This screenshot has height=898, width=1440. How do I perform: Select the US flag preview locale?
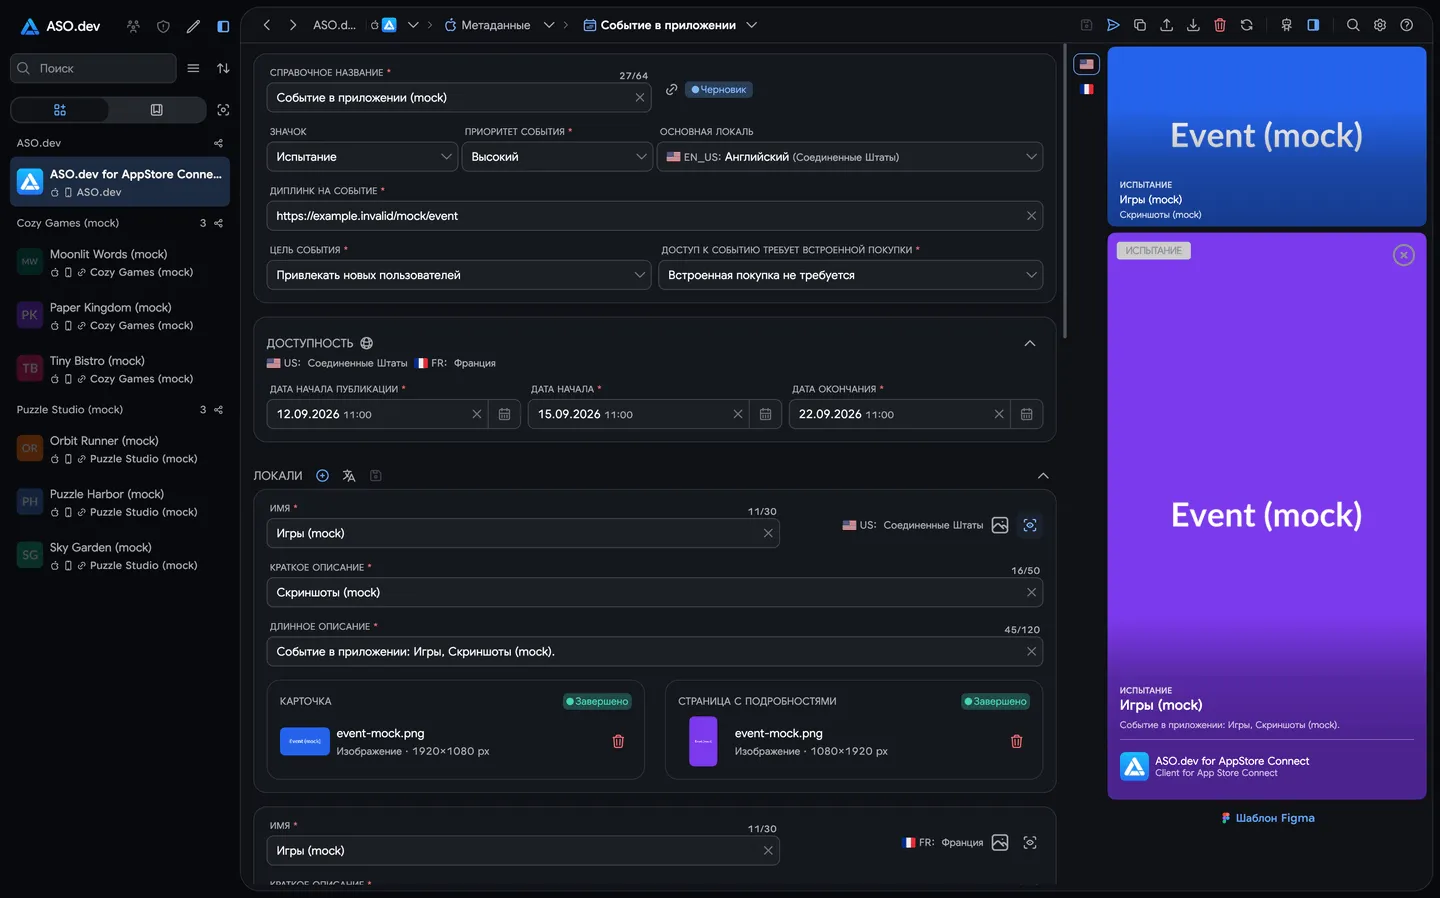click(x=1087, y=64)
